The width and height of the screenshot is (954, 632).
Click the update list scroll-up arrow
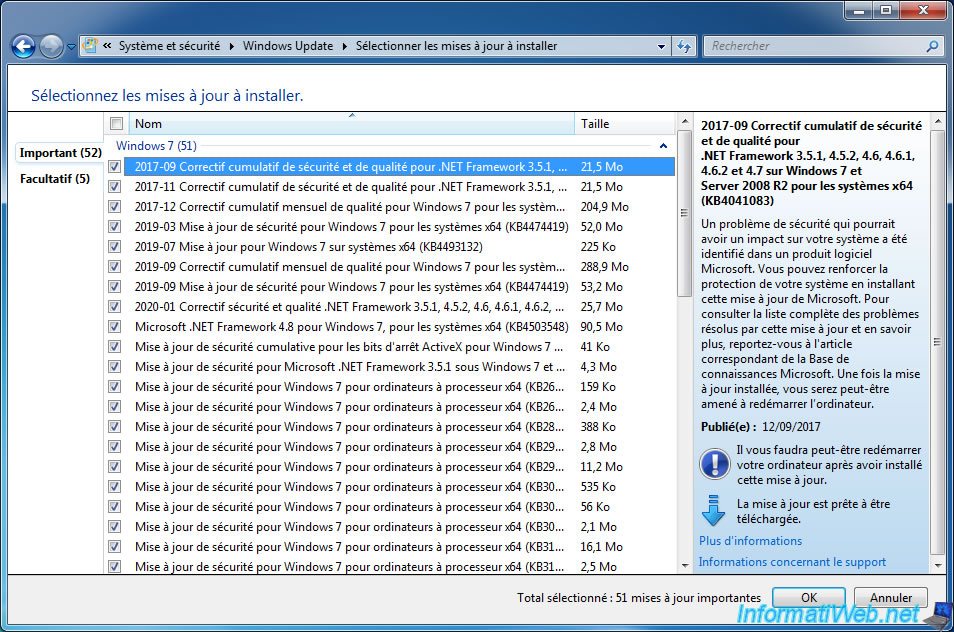pos(684,121)
